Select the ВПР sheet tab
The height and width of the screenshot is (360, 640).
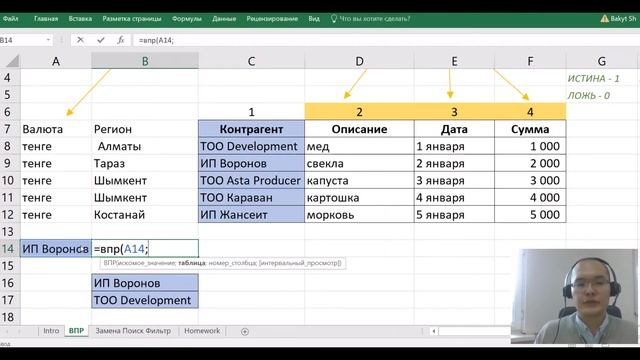76,331
